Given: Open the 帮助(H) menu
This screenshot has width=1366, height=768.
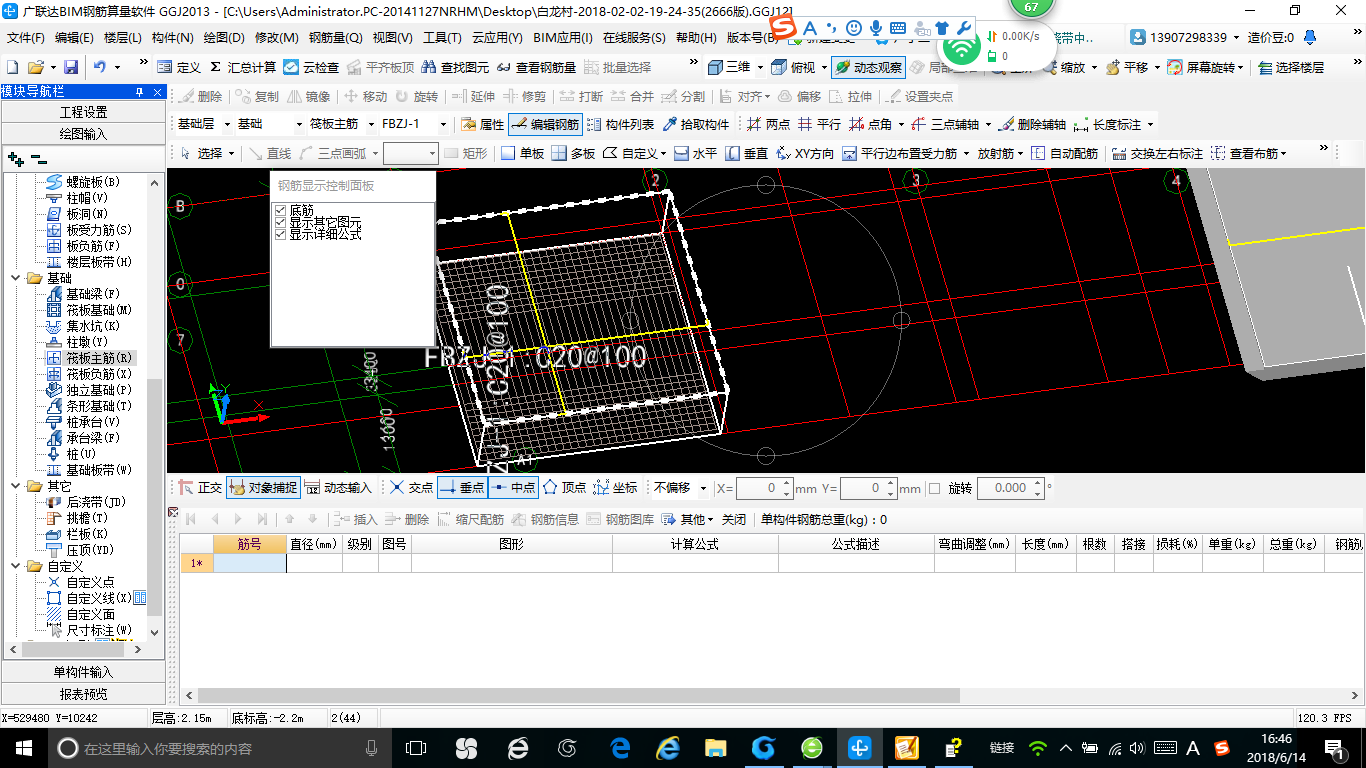Looking at the screenshot, I should [x=697, y=38].
